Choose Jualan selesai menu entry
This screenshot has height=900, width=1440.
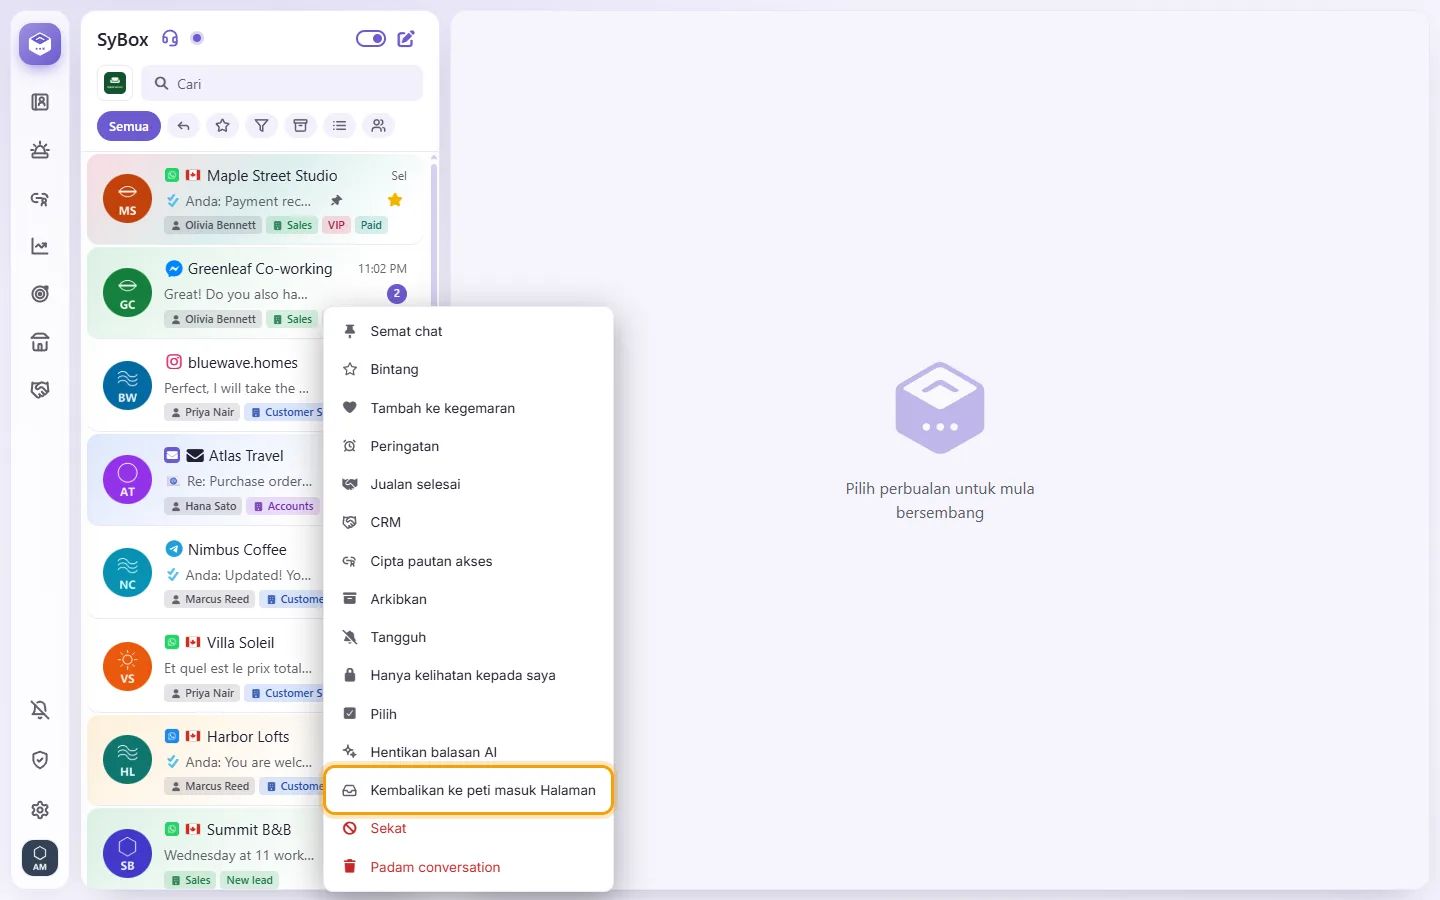pyautogui.click(x=468, y=484)
